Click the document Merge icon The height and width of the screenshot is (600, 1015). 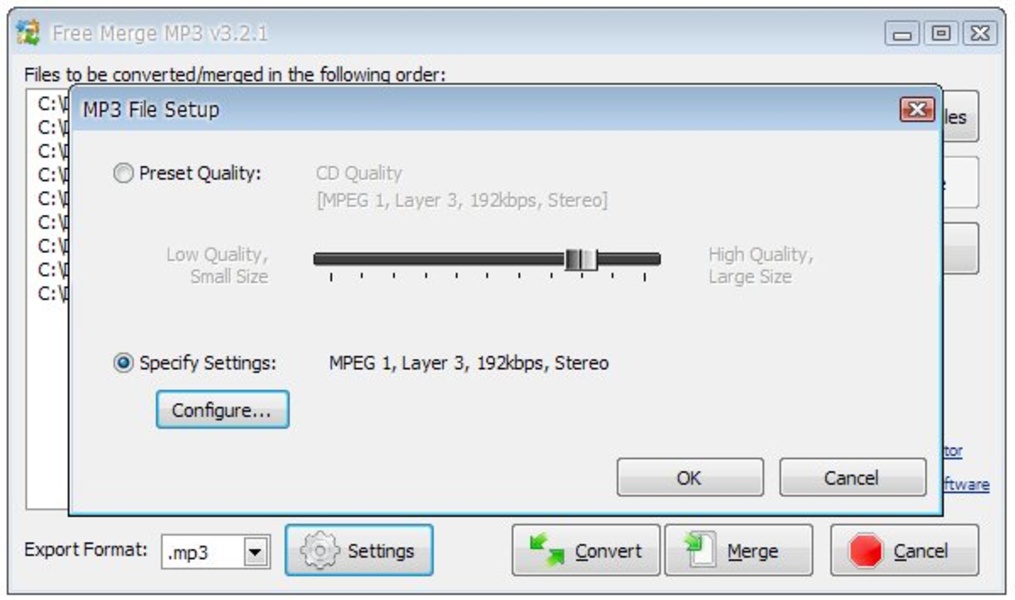point(701,549)
